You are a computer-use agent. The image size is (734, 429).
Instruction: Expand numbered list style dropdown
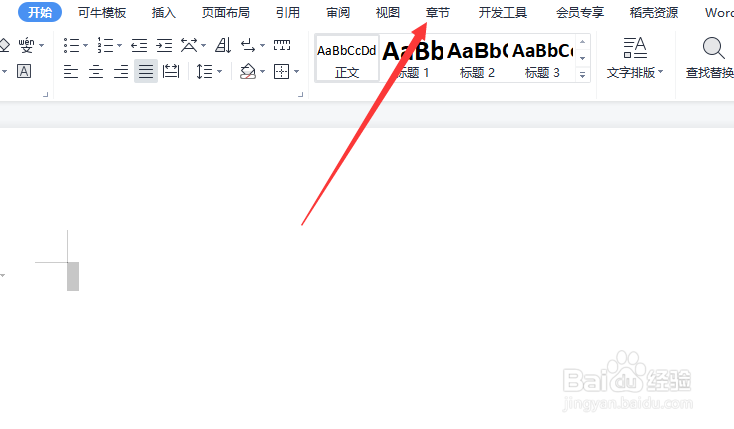coord(119,45)
